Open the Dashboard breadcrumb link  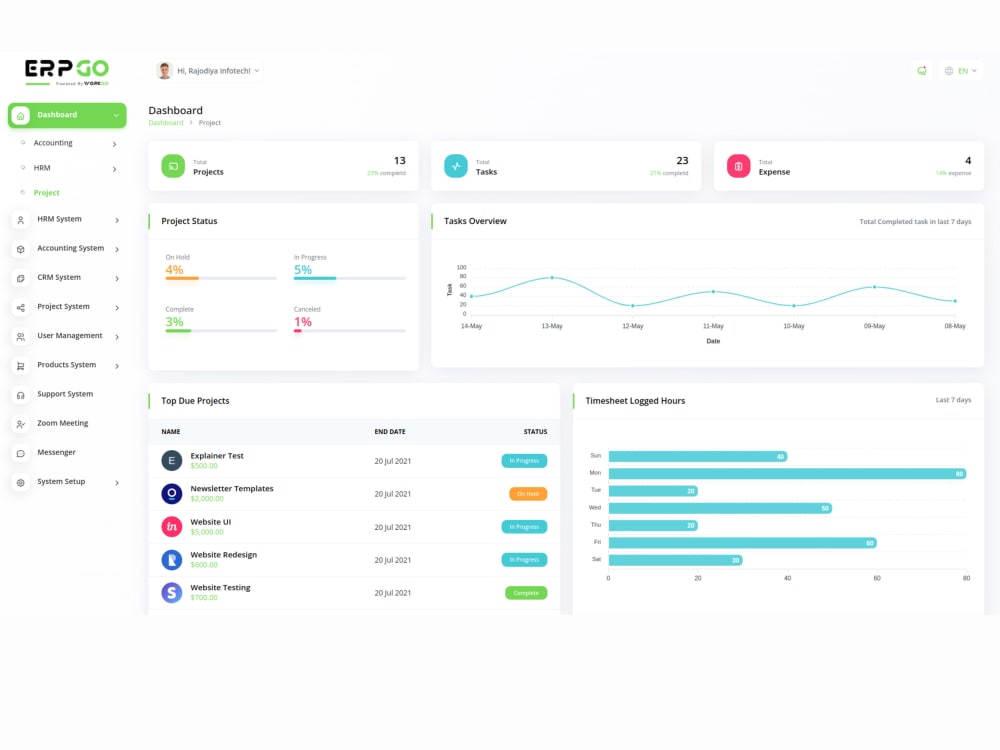[x=164, y=123]
